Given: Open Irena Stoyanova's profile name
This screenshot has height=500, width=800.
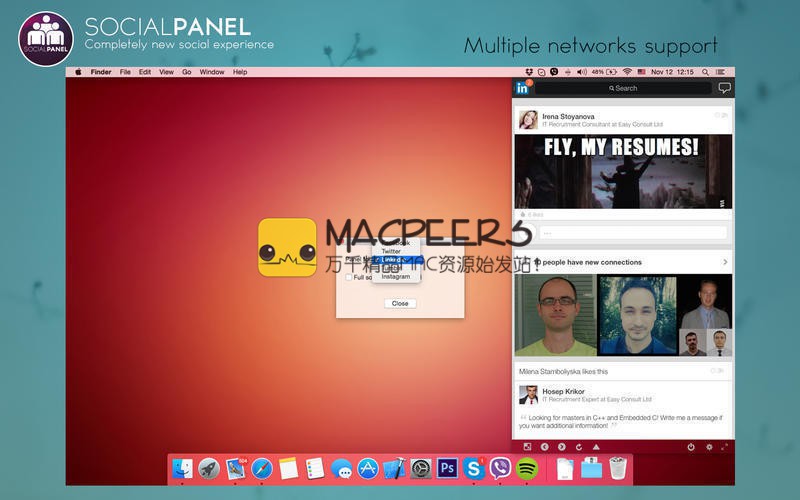Looking at the screenshot, I should [568, 116].
